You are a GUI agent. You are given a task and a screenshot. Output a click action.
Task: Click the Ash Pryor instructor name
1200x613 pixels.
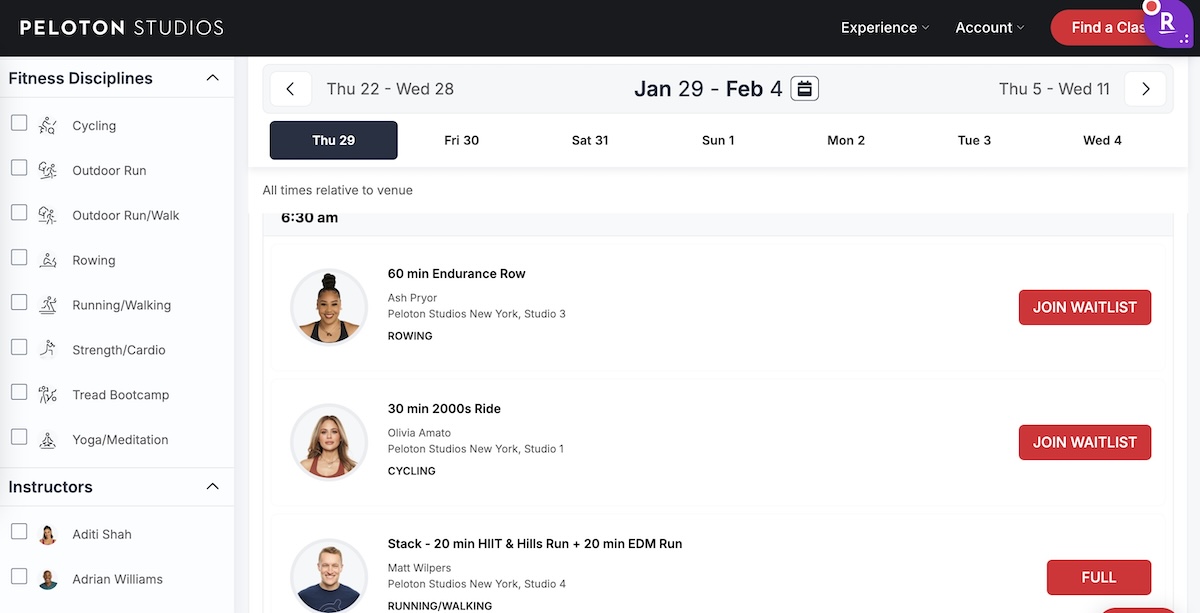point(413,298)
